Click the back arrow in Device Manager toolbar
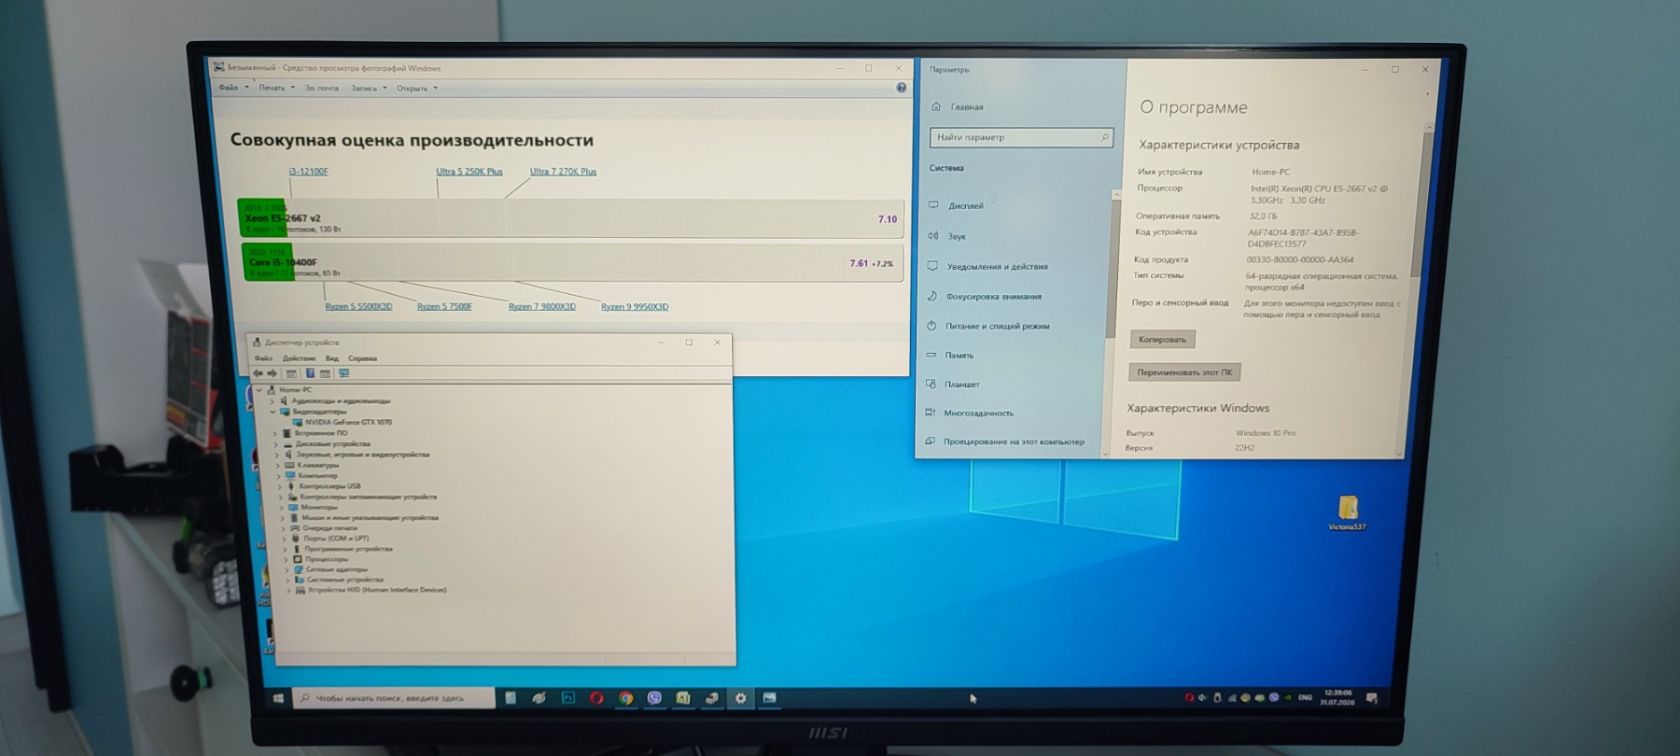The width and height of the screenshot is (1680, 756). coord(258,373)
